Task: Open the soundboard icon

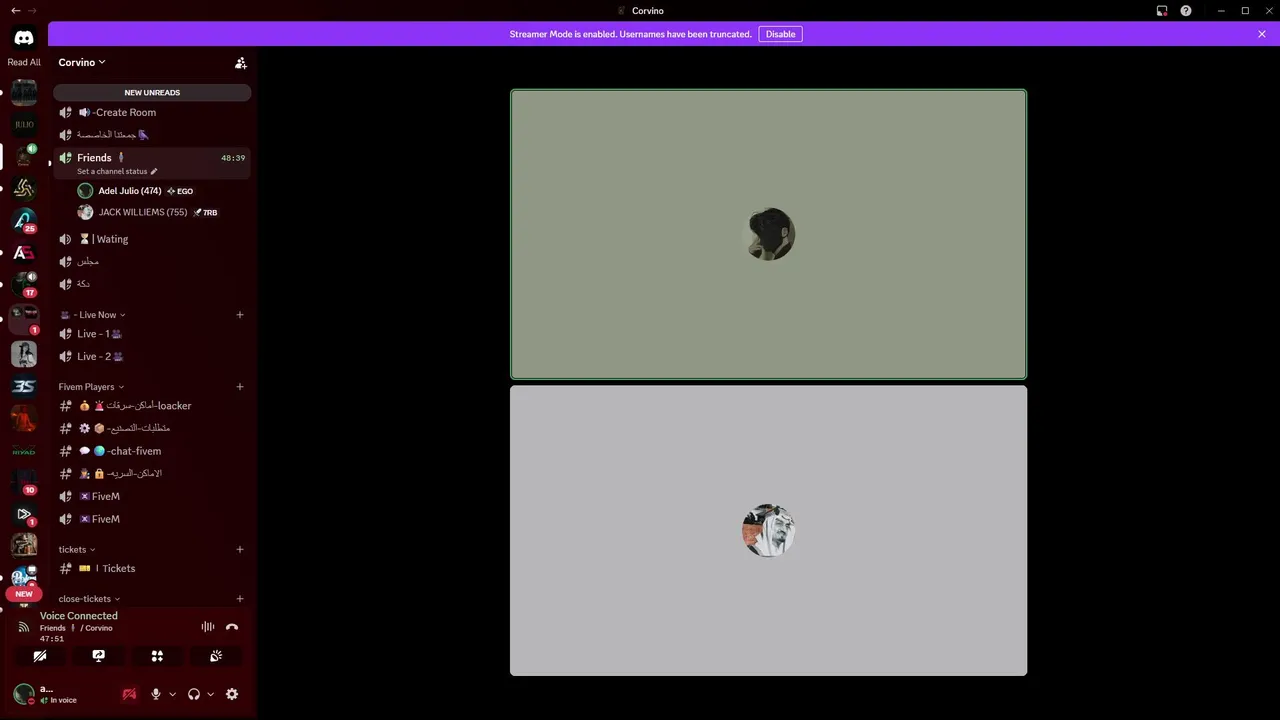Action: coord(216,656)
